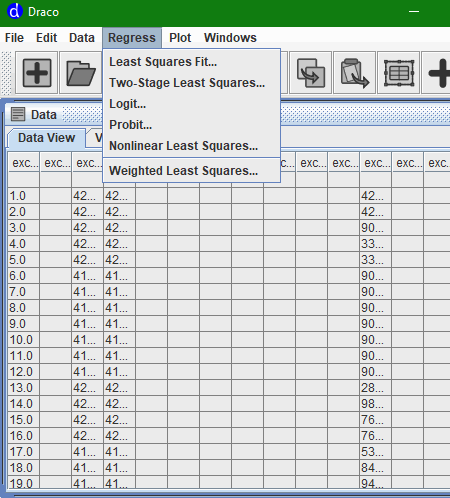
Task: Click the 33... cell in row 4.0
Action: point(376,244)
